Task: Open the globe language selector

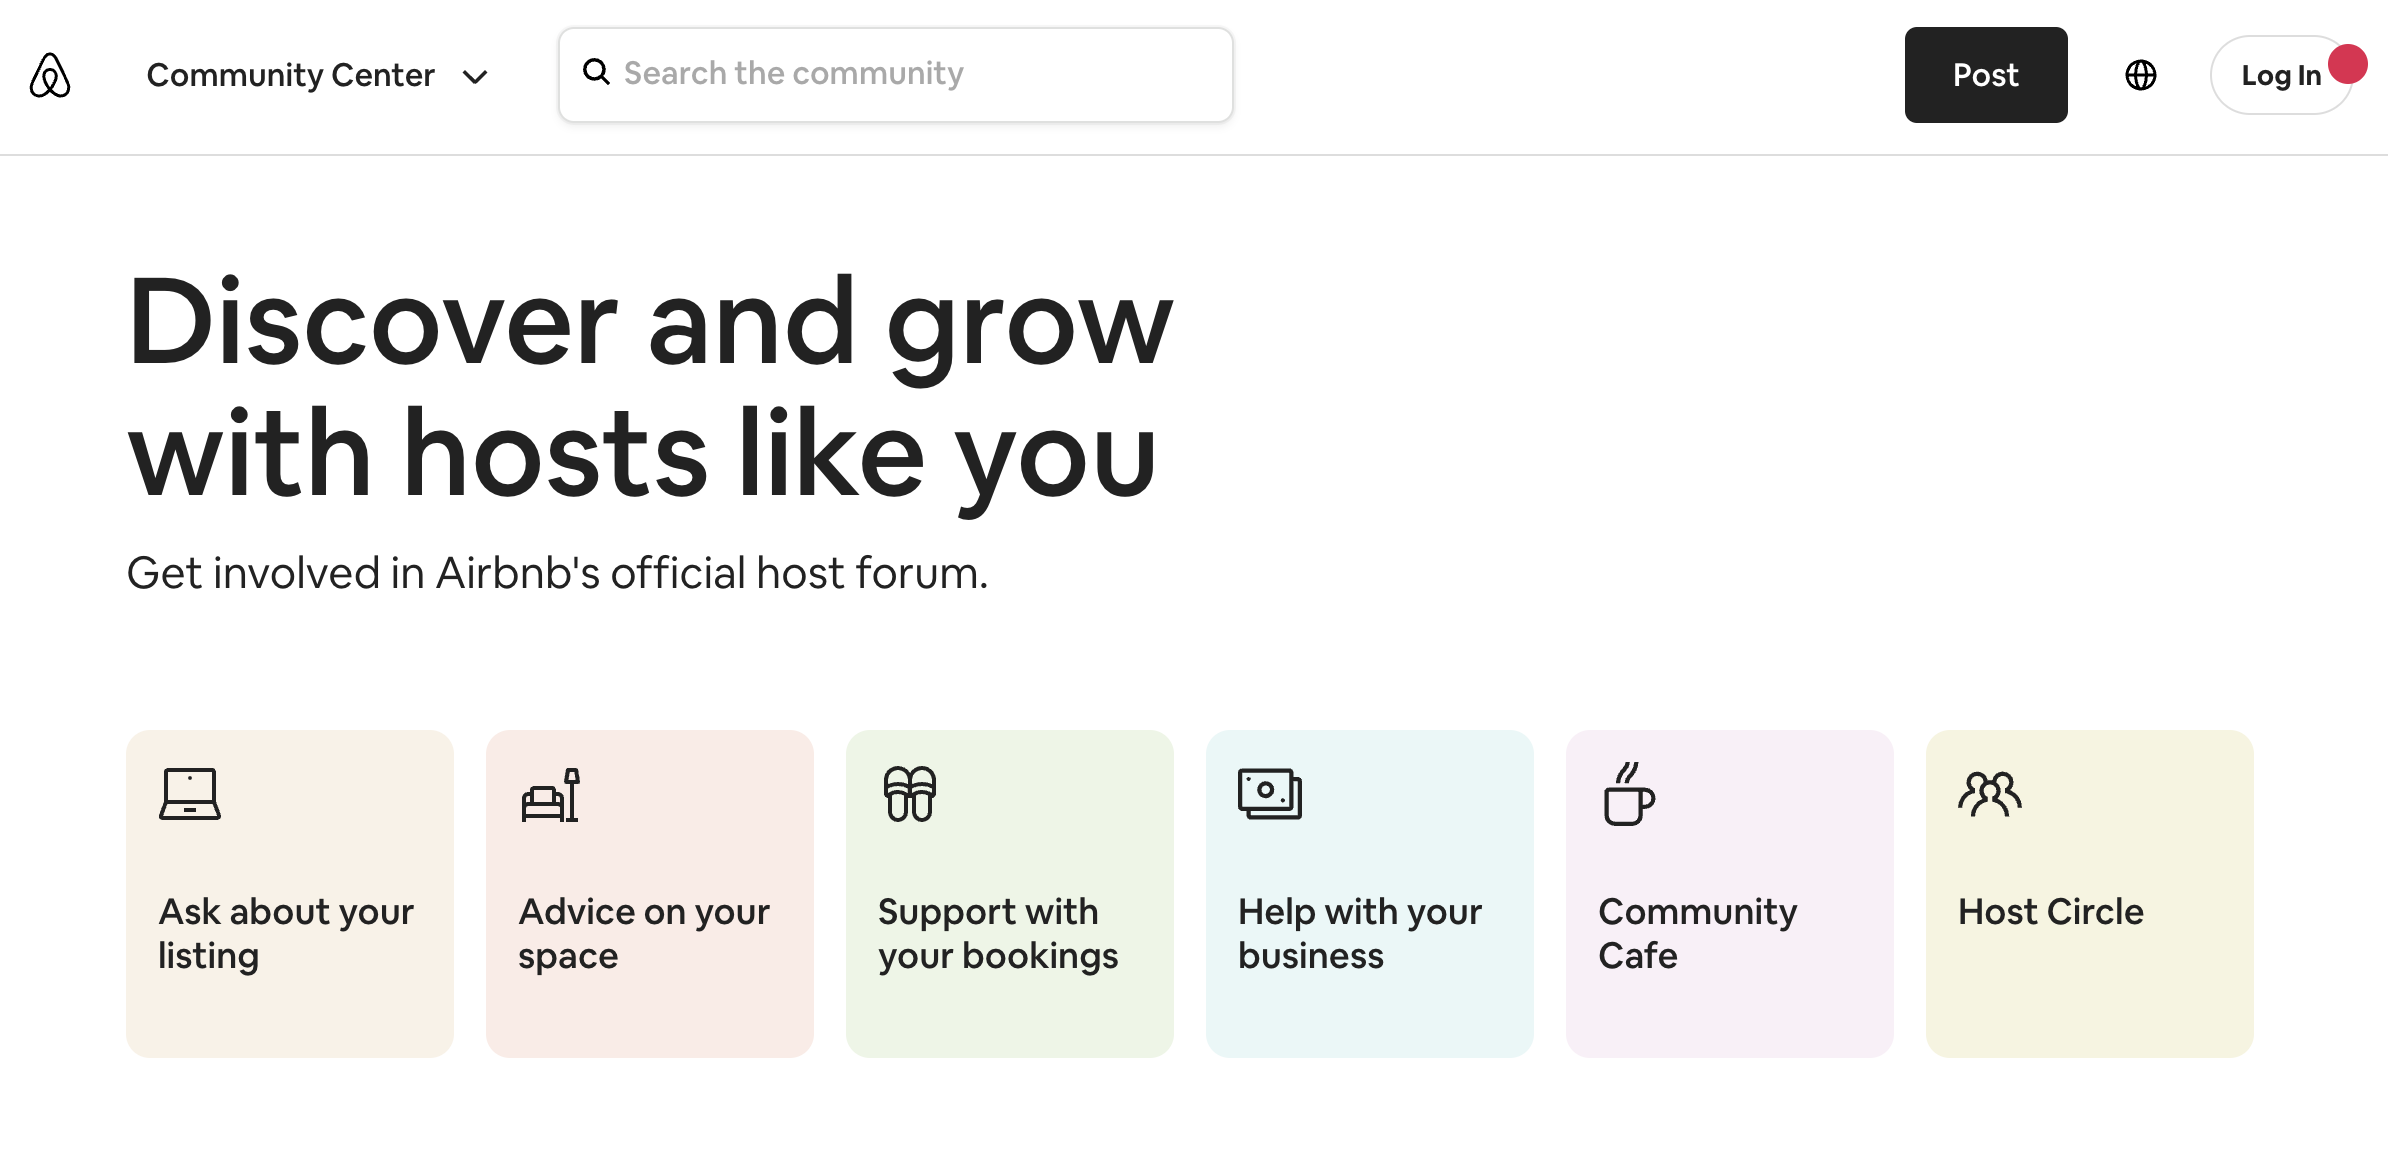Action: (2141, 75)
